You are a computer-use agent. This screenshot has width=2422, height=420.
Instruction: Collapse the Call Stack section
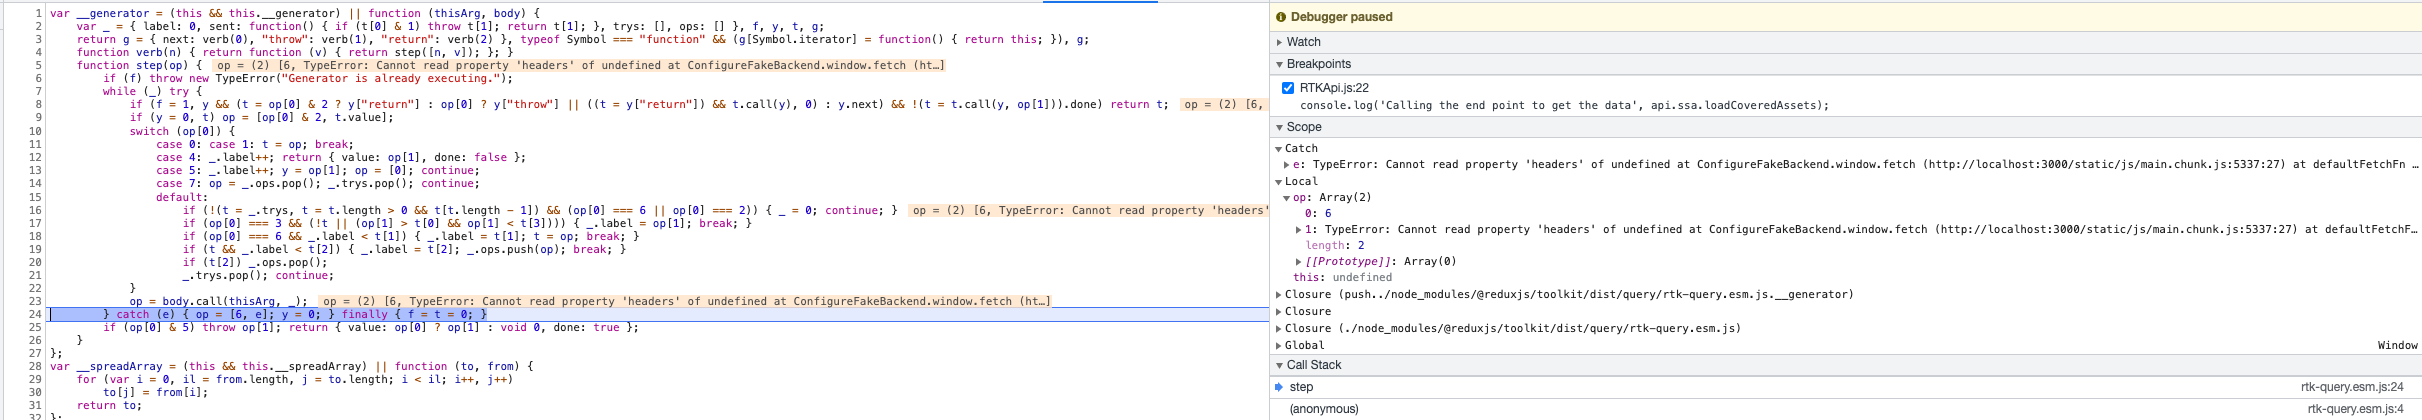click(x=1280, y=365)
